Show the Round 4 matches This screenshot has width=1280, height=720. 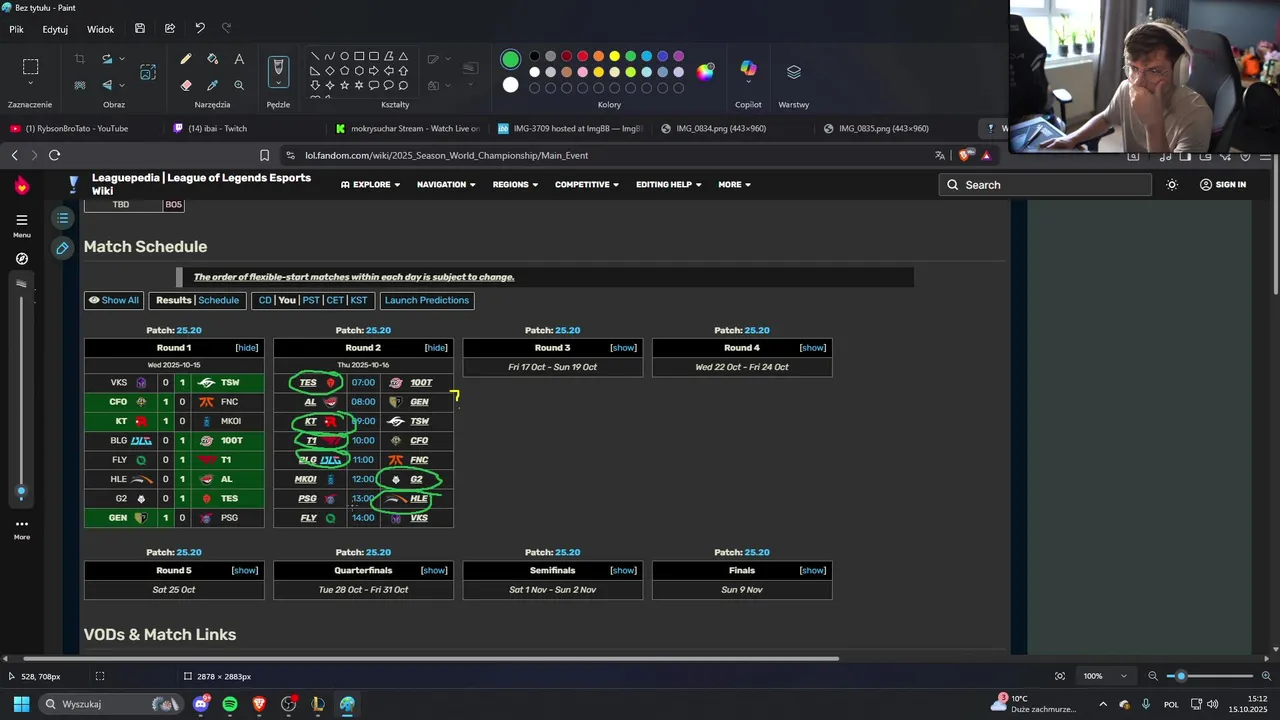pos(813,348)
